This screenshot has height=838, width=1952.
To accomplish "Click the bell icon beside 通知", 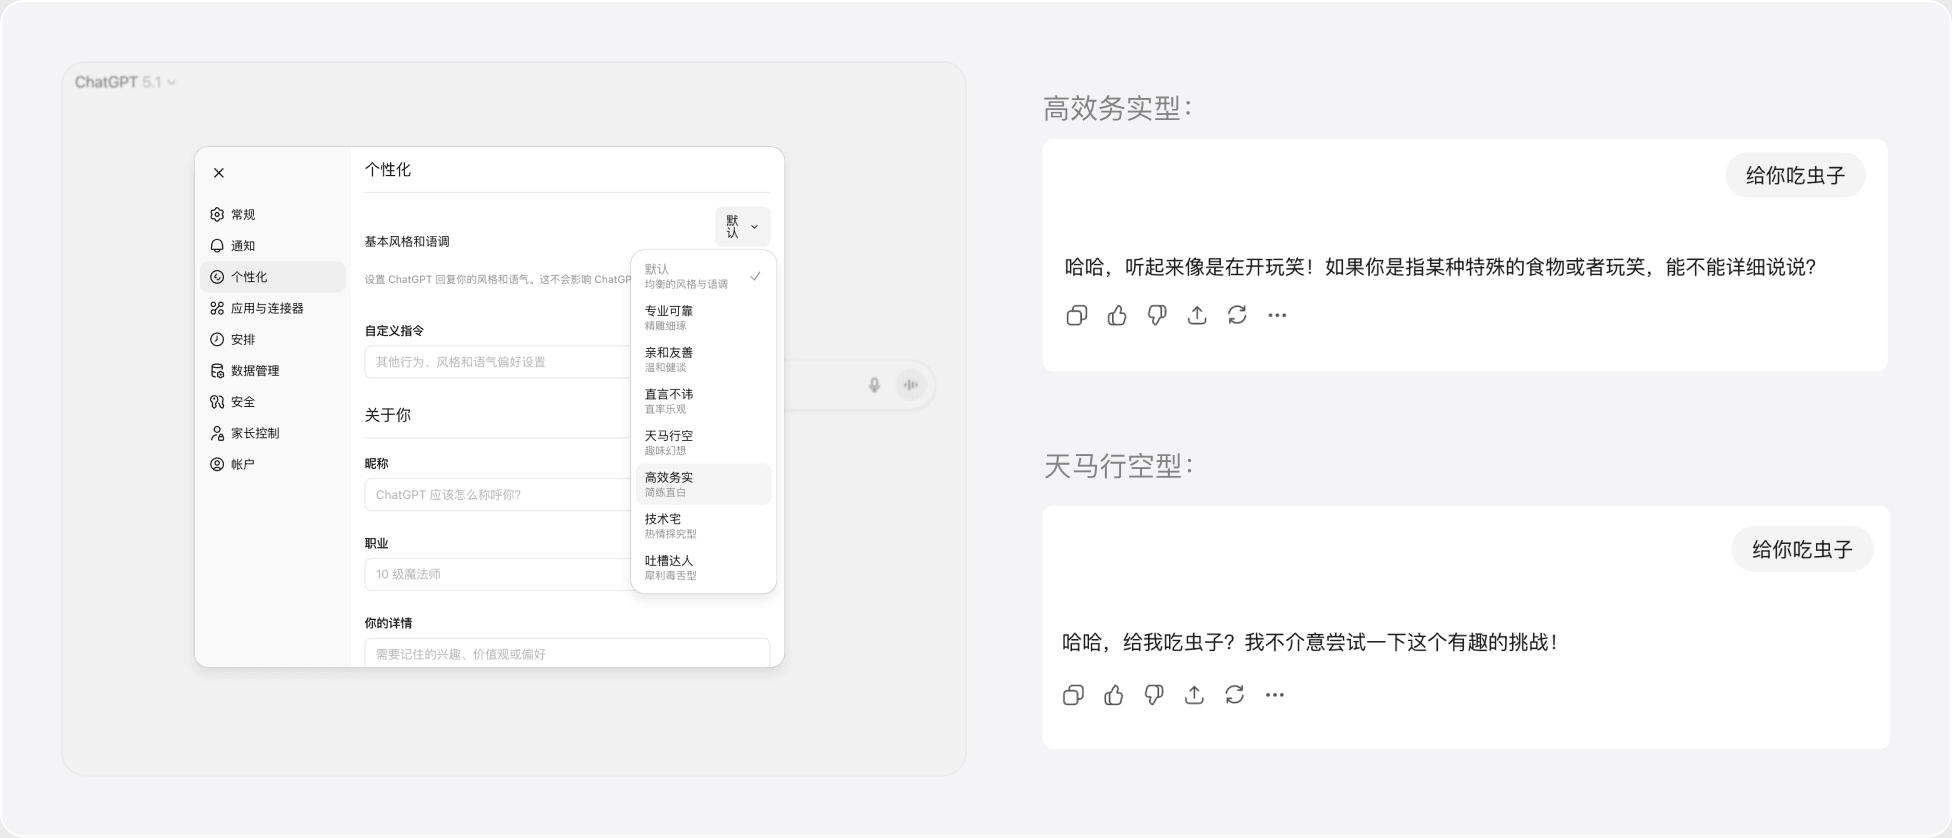I will [217, 245].
